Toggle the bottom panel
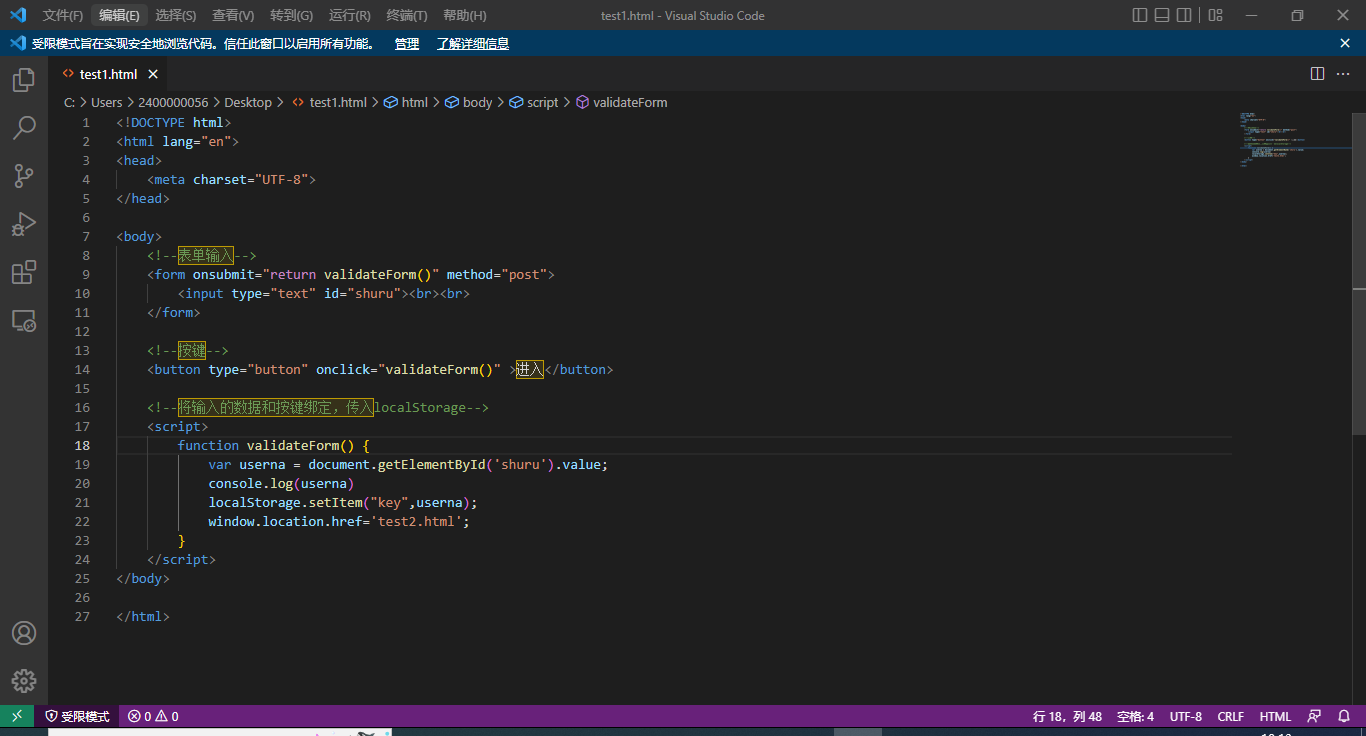1366x736 pixels. point(1162,15)
